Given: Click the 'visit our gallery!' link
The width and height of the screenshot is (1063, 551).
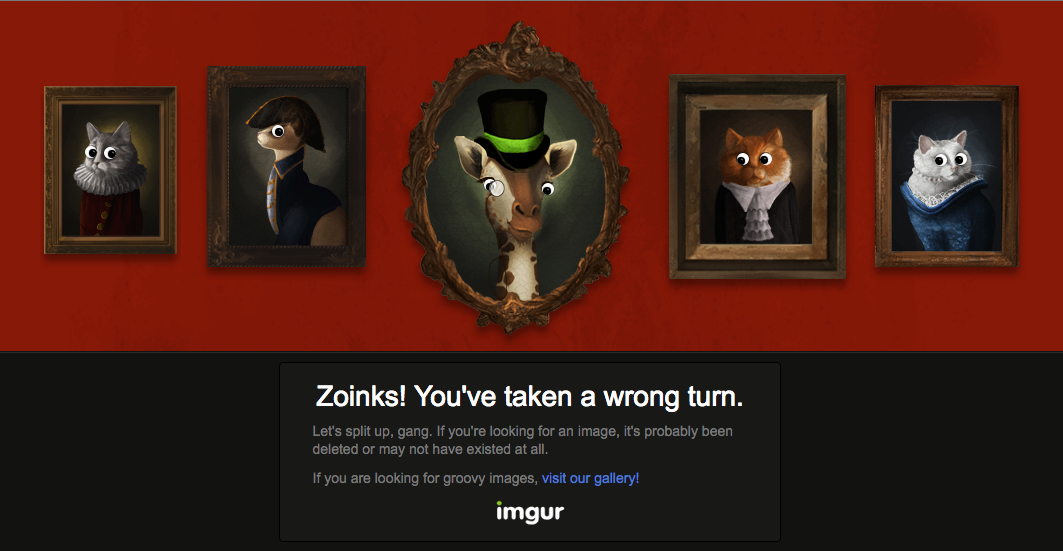Looking at the screenshot, I should pyautogui.click(x=590, y=478).
